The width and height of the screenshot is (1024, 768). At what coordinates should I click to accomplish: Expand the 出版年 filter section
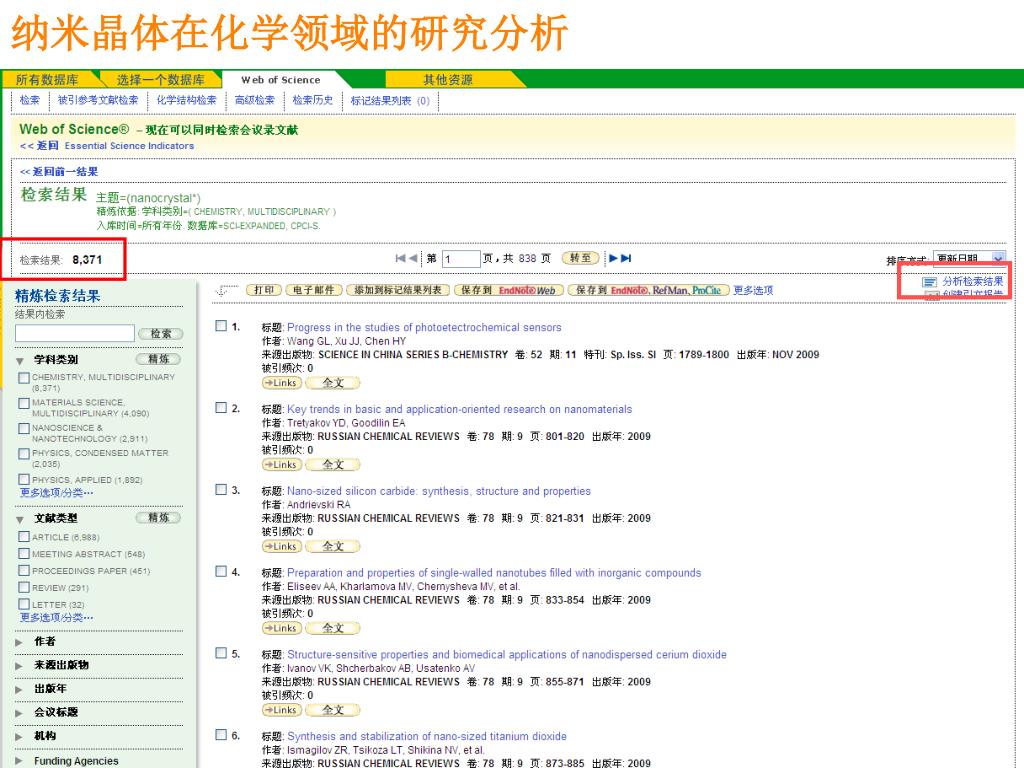[x=19, y=689]
